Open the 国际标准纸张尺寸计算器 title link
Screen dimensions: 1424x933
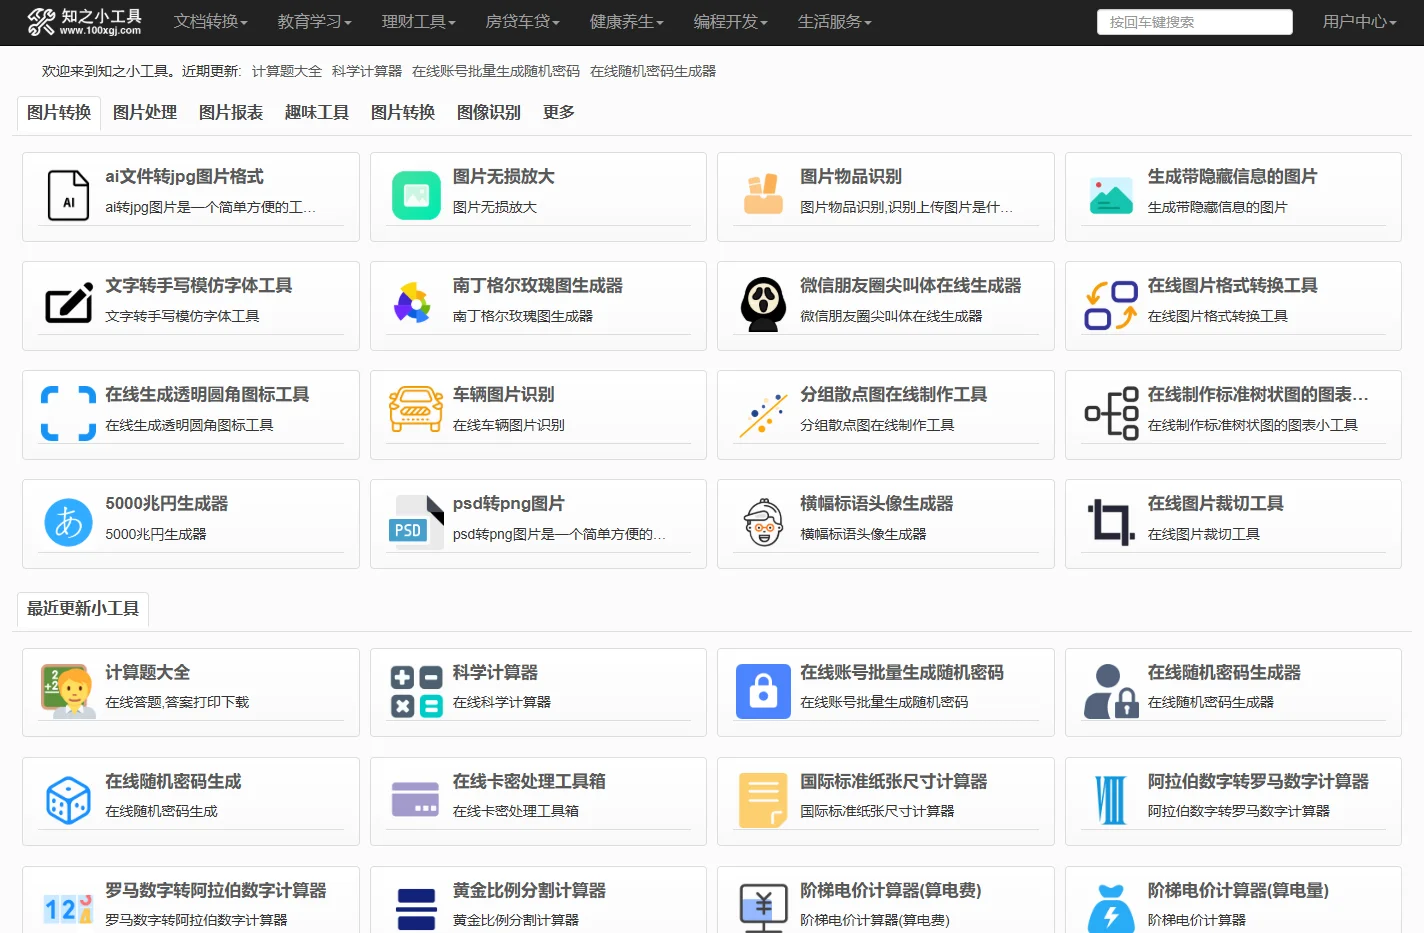(x=894, y=782)
